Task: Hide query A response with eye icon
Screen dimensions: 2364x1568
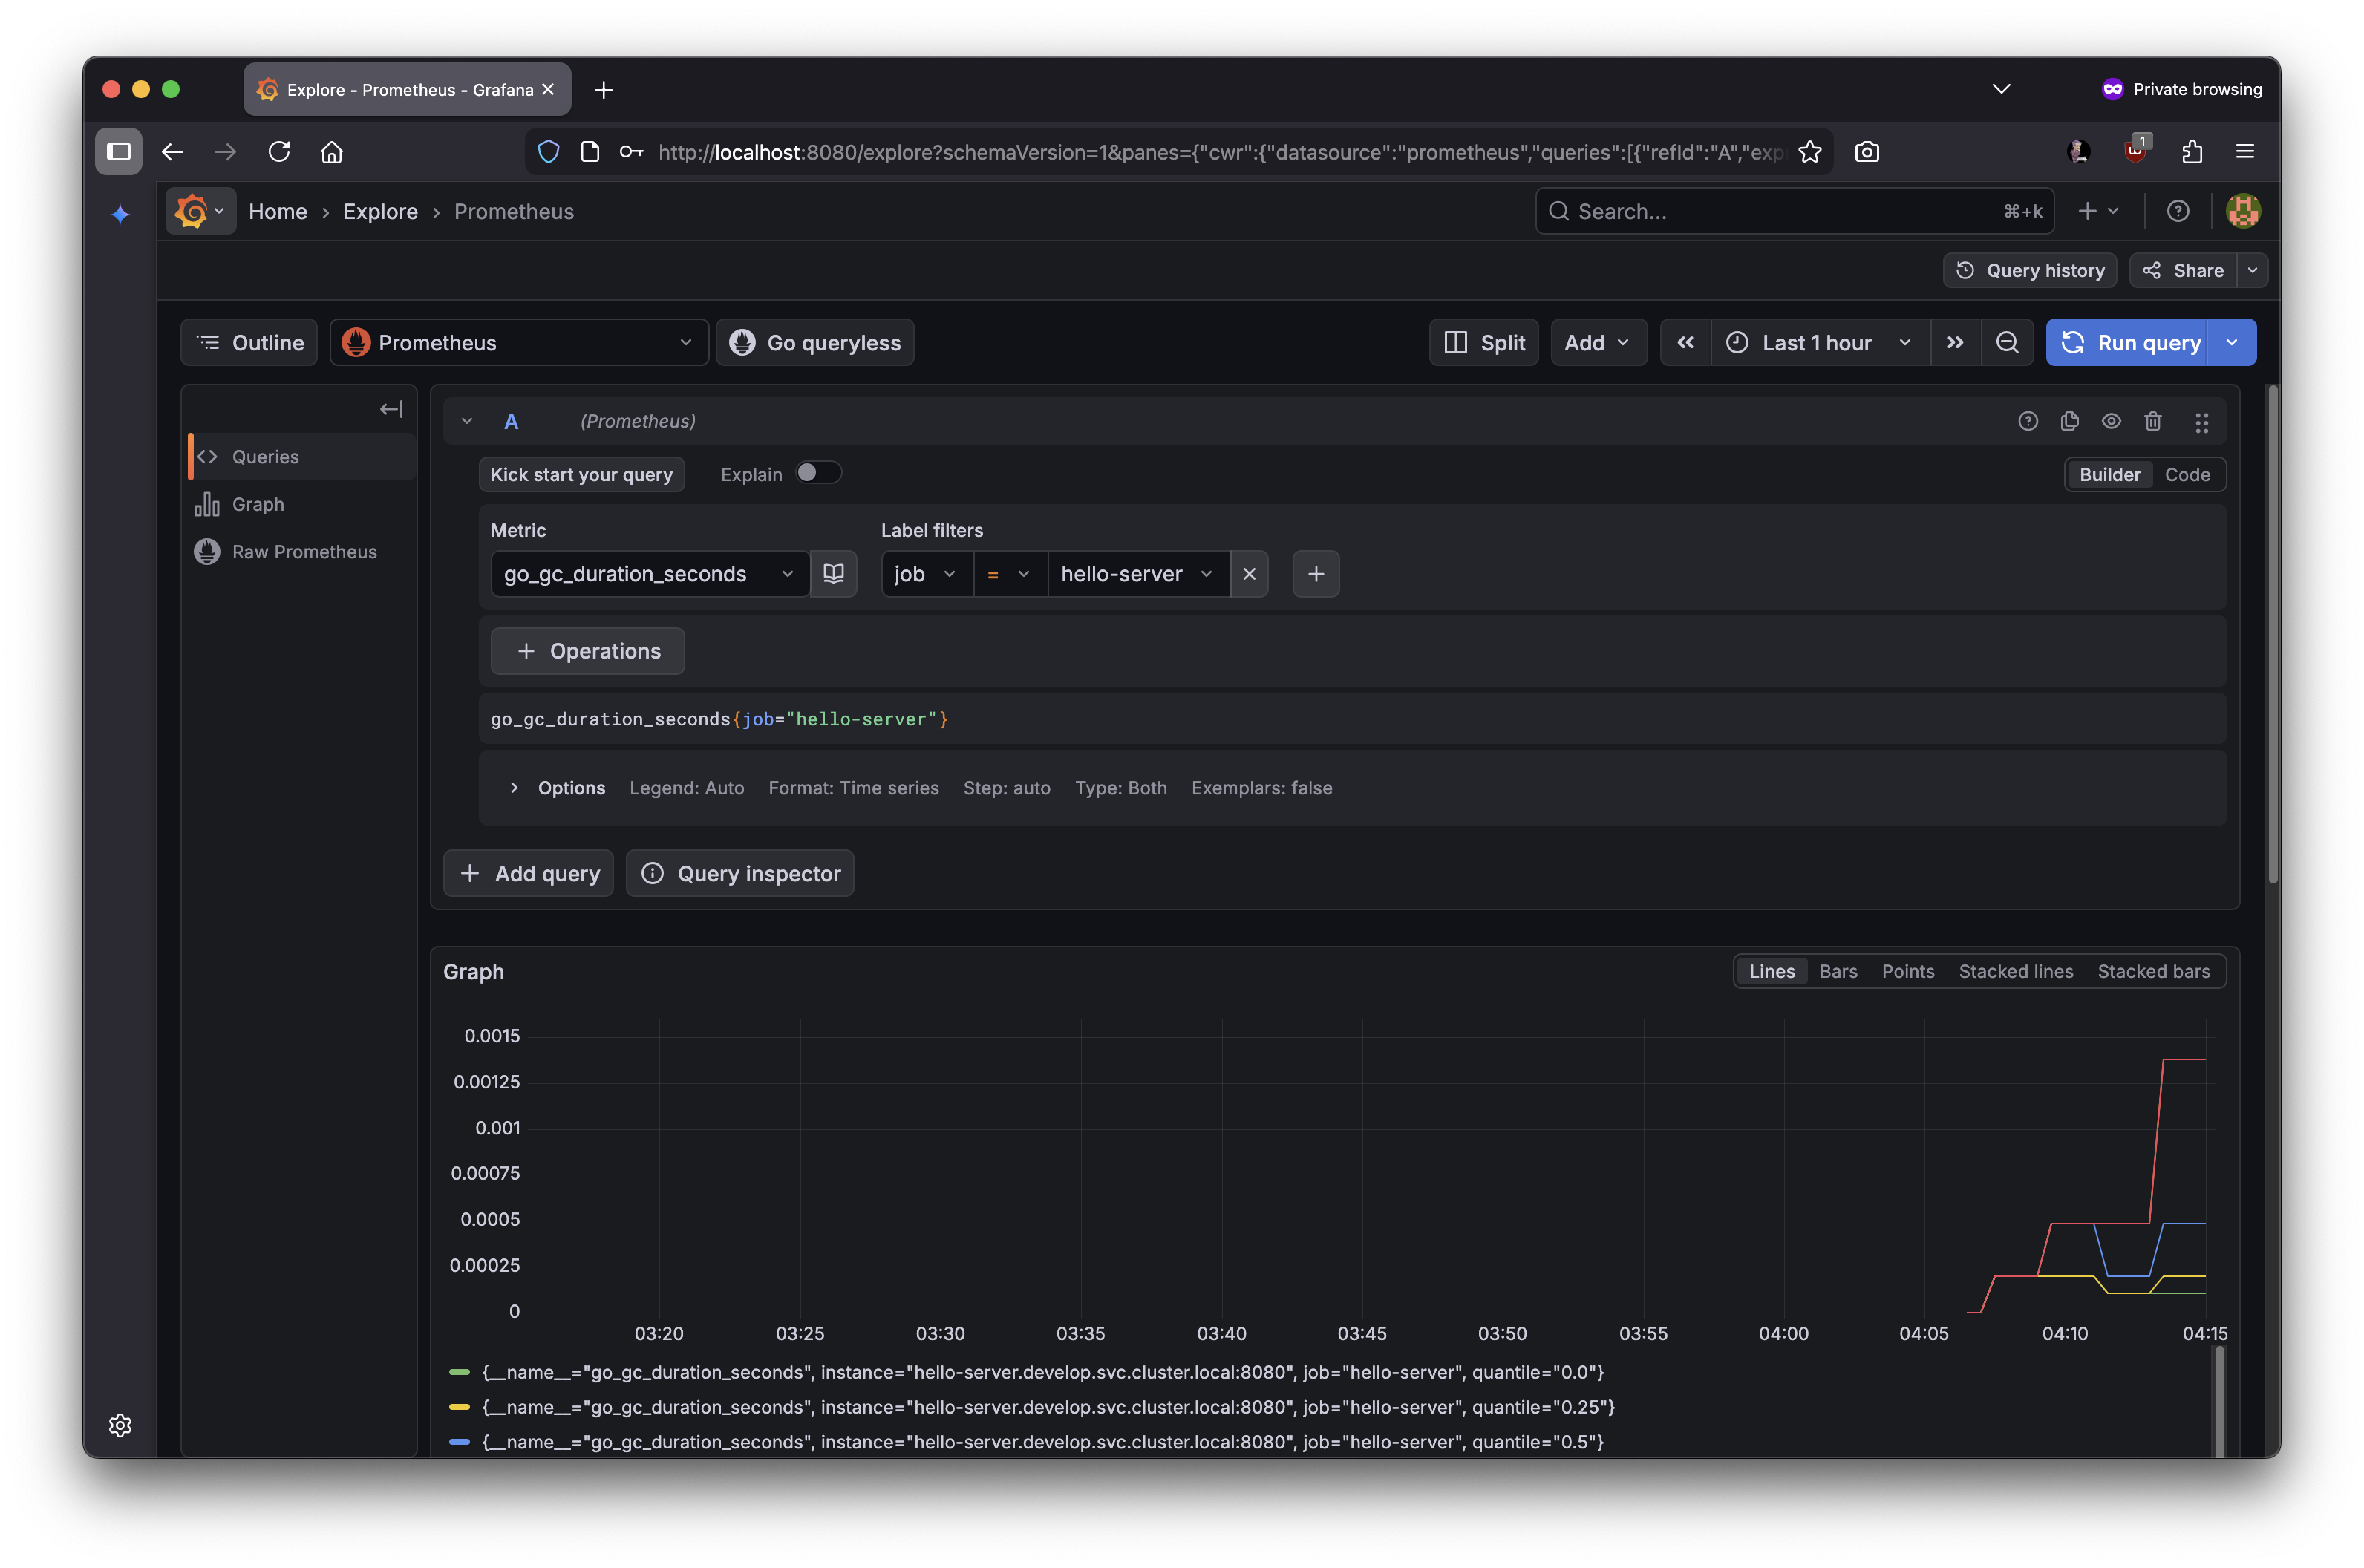Action: tap(2111, 421)
